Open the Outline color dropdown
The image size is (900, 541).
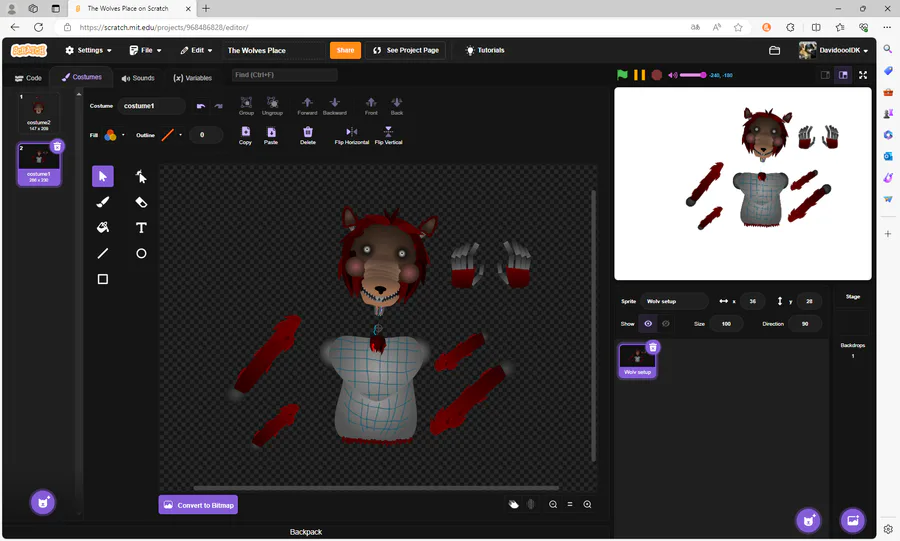coord(171,135)
